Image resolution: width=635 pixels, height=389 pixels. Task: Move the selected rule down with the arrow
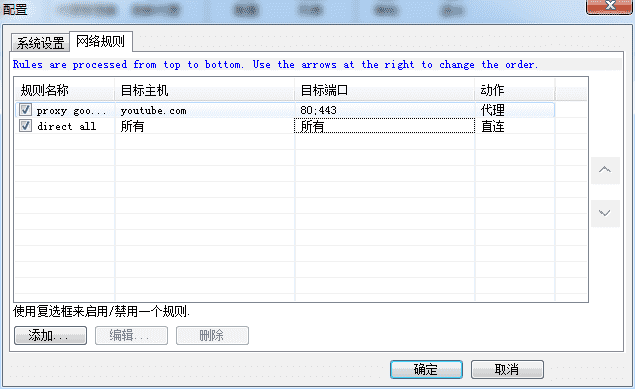605,213
